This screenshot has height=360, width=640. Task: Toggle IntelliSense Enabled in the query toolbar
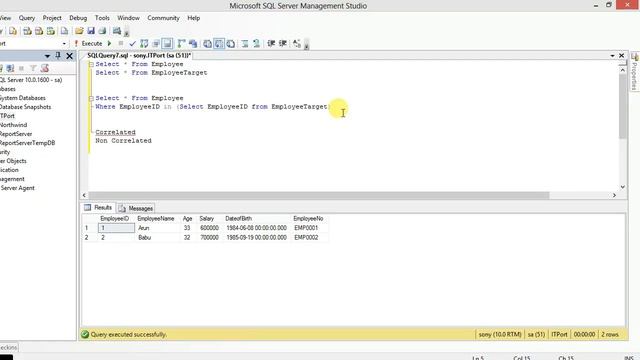point(167,43)
